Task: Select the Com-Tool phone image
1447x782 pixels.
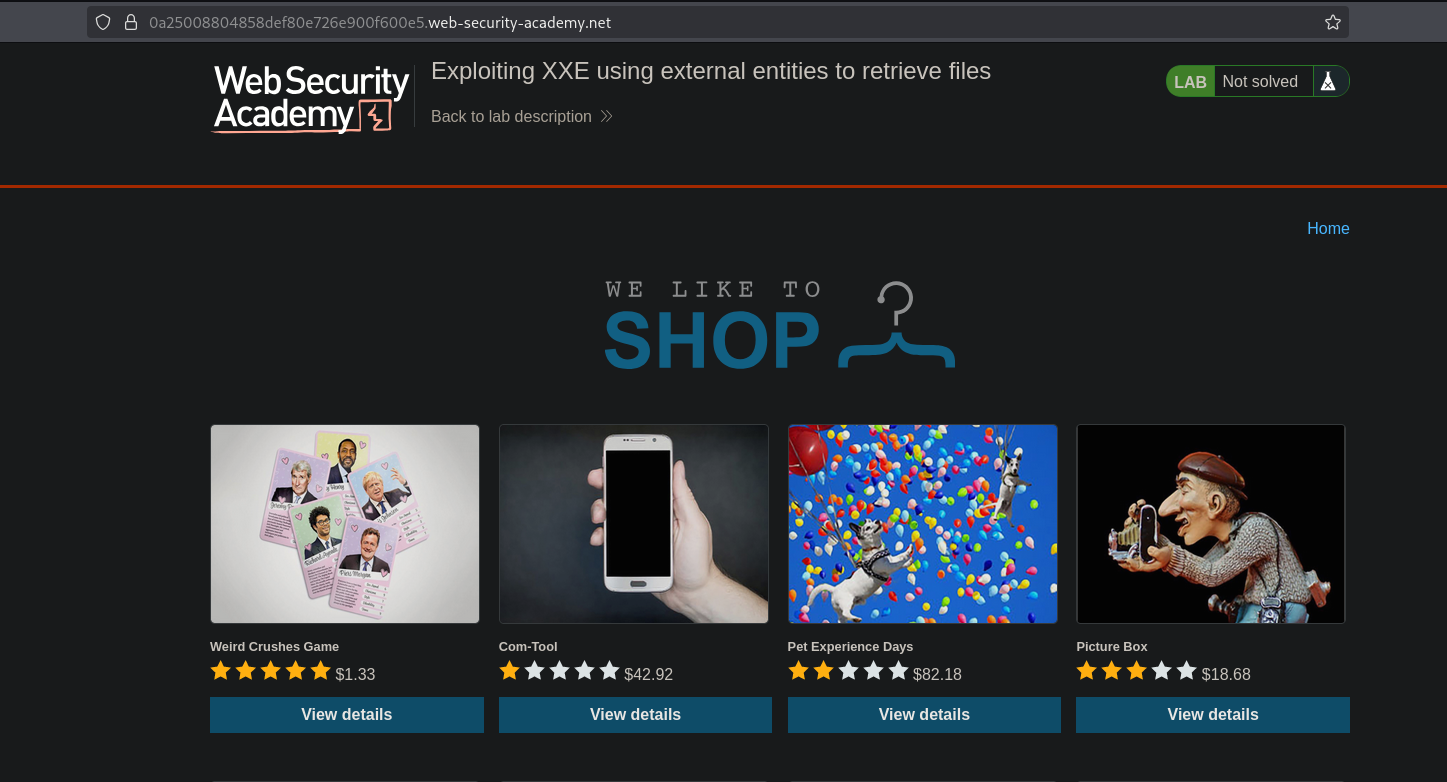Action: 634,524
